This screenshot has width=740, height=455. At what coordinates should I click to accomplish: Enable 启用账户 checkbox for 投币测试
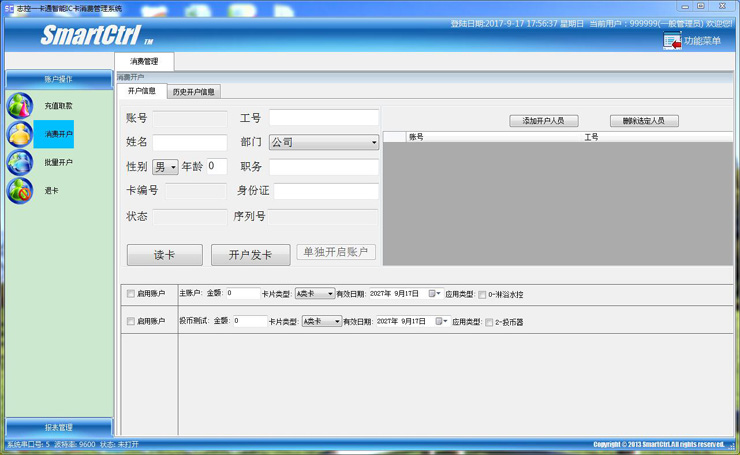coord(131,322)
